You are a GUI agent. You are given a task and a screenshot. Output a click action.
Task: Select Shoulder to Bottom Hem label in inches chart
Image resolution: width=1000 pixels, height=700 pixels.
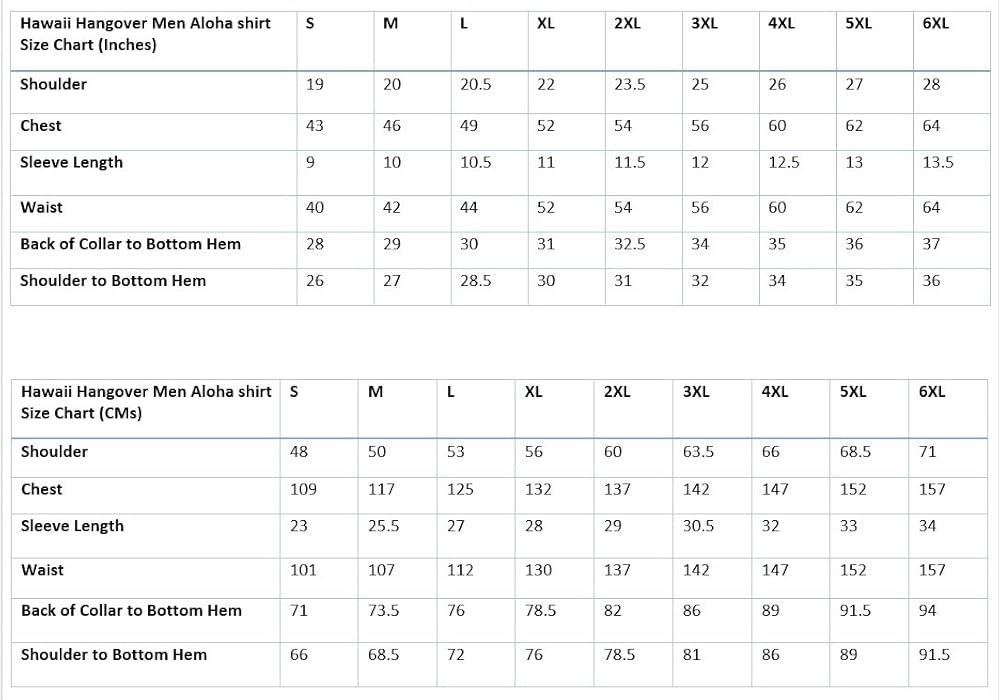[113, 281]
